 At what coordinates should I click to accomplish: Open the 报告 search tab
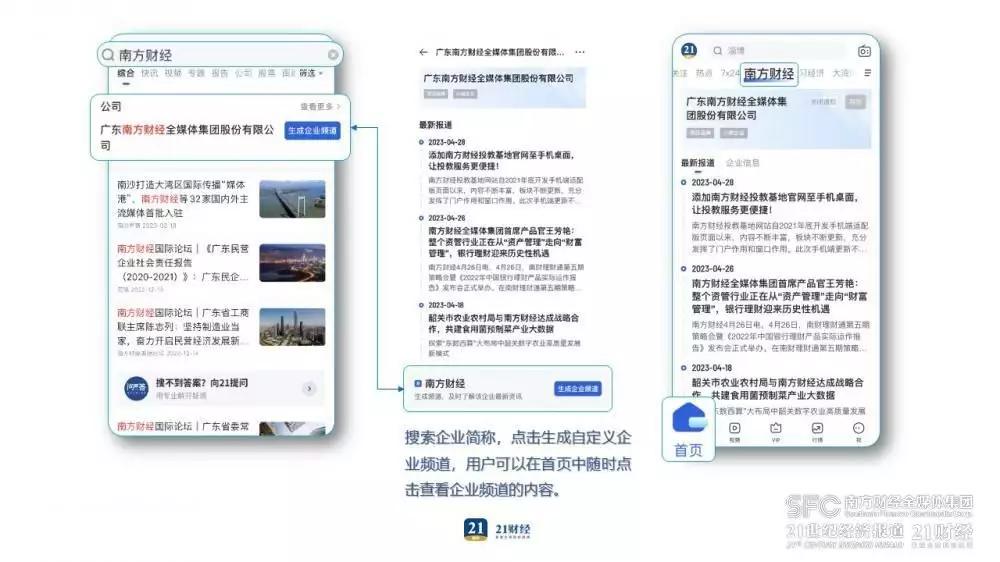pyautogui.click(x=220, y=73)
